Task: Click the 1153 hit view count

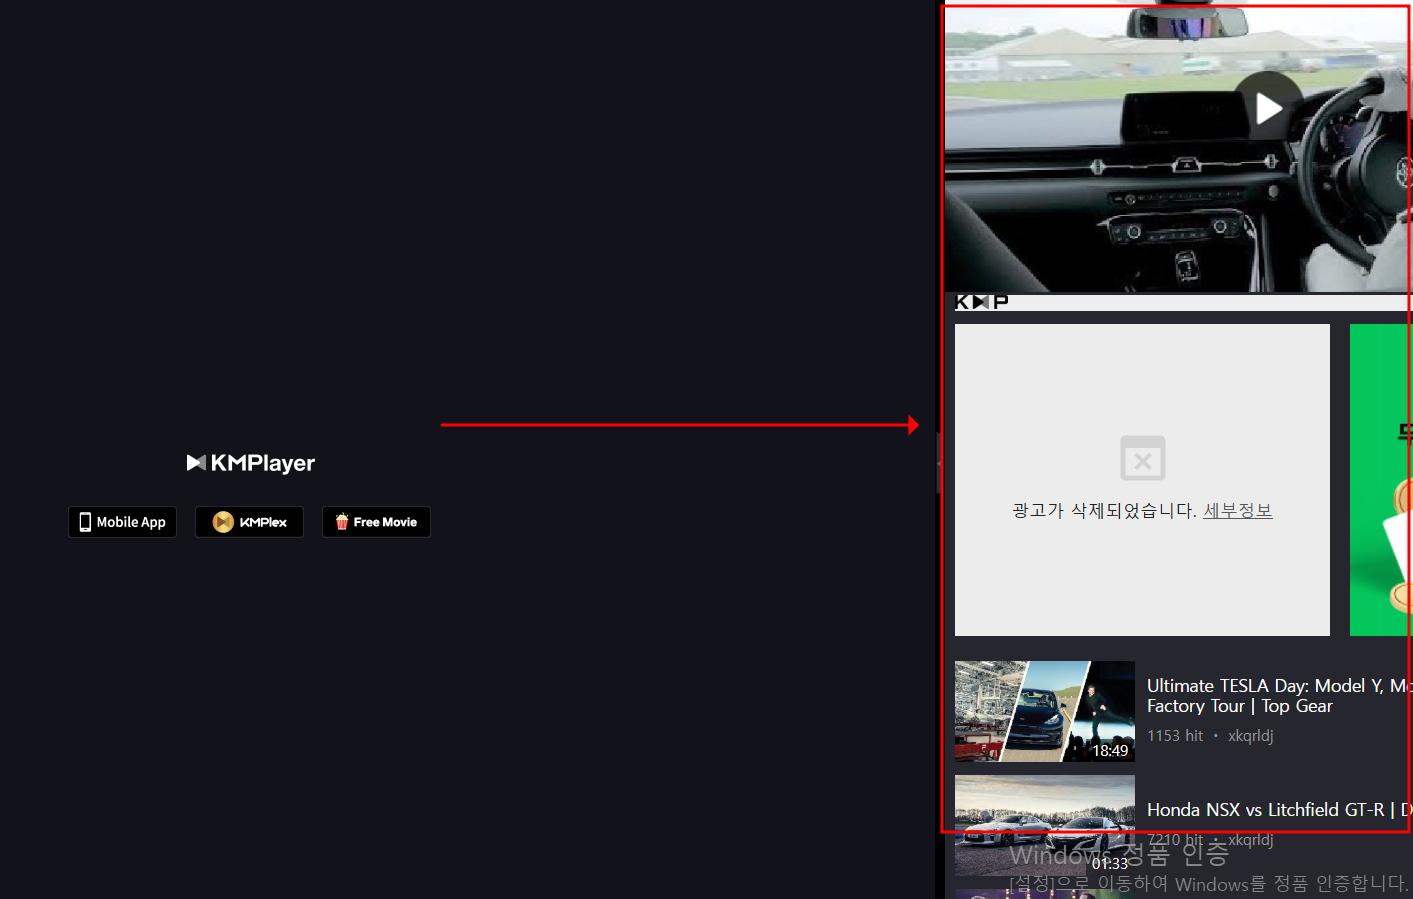Action: (1175, 736)
